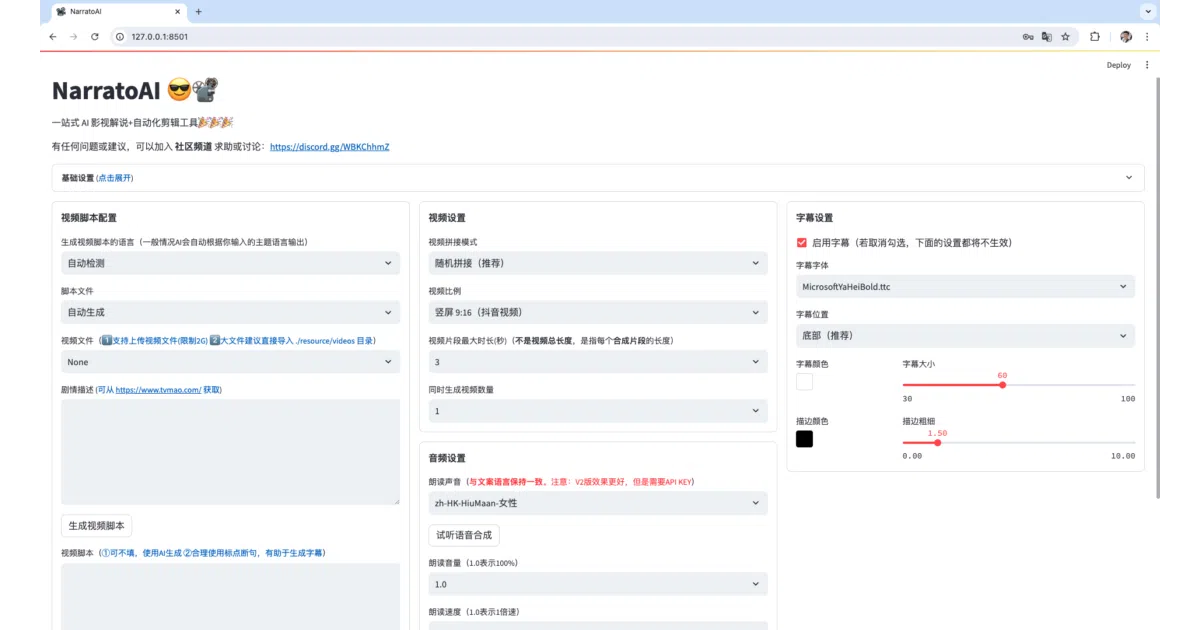Select the NarratoAI browser tab

pyautogui.click(x=118, y=12)
